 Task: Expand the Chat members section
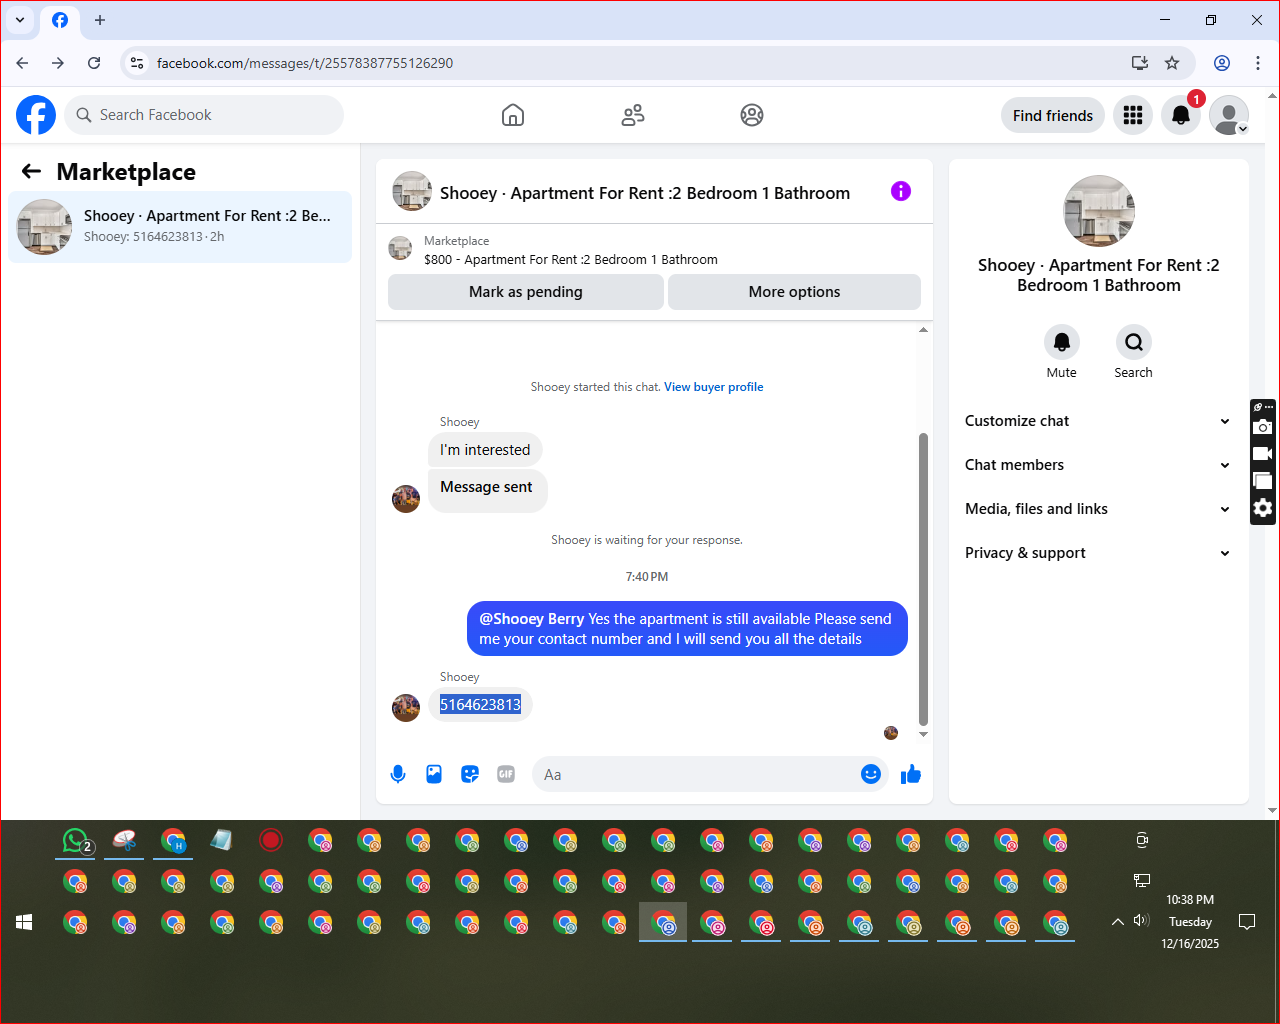click(x=1099, y=465)
